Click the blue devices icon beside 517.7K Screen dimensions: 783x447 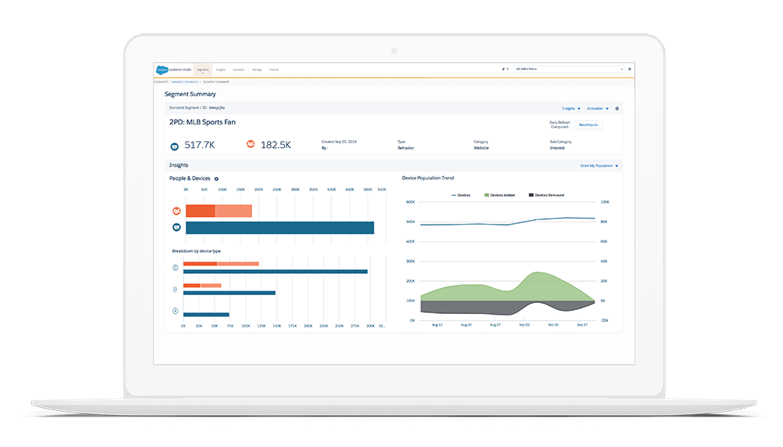pos(174,146)
